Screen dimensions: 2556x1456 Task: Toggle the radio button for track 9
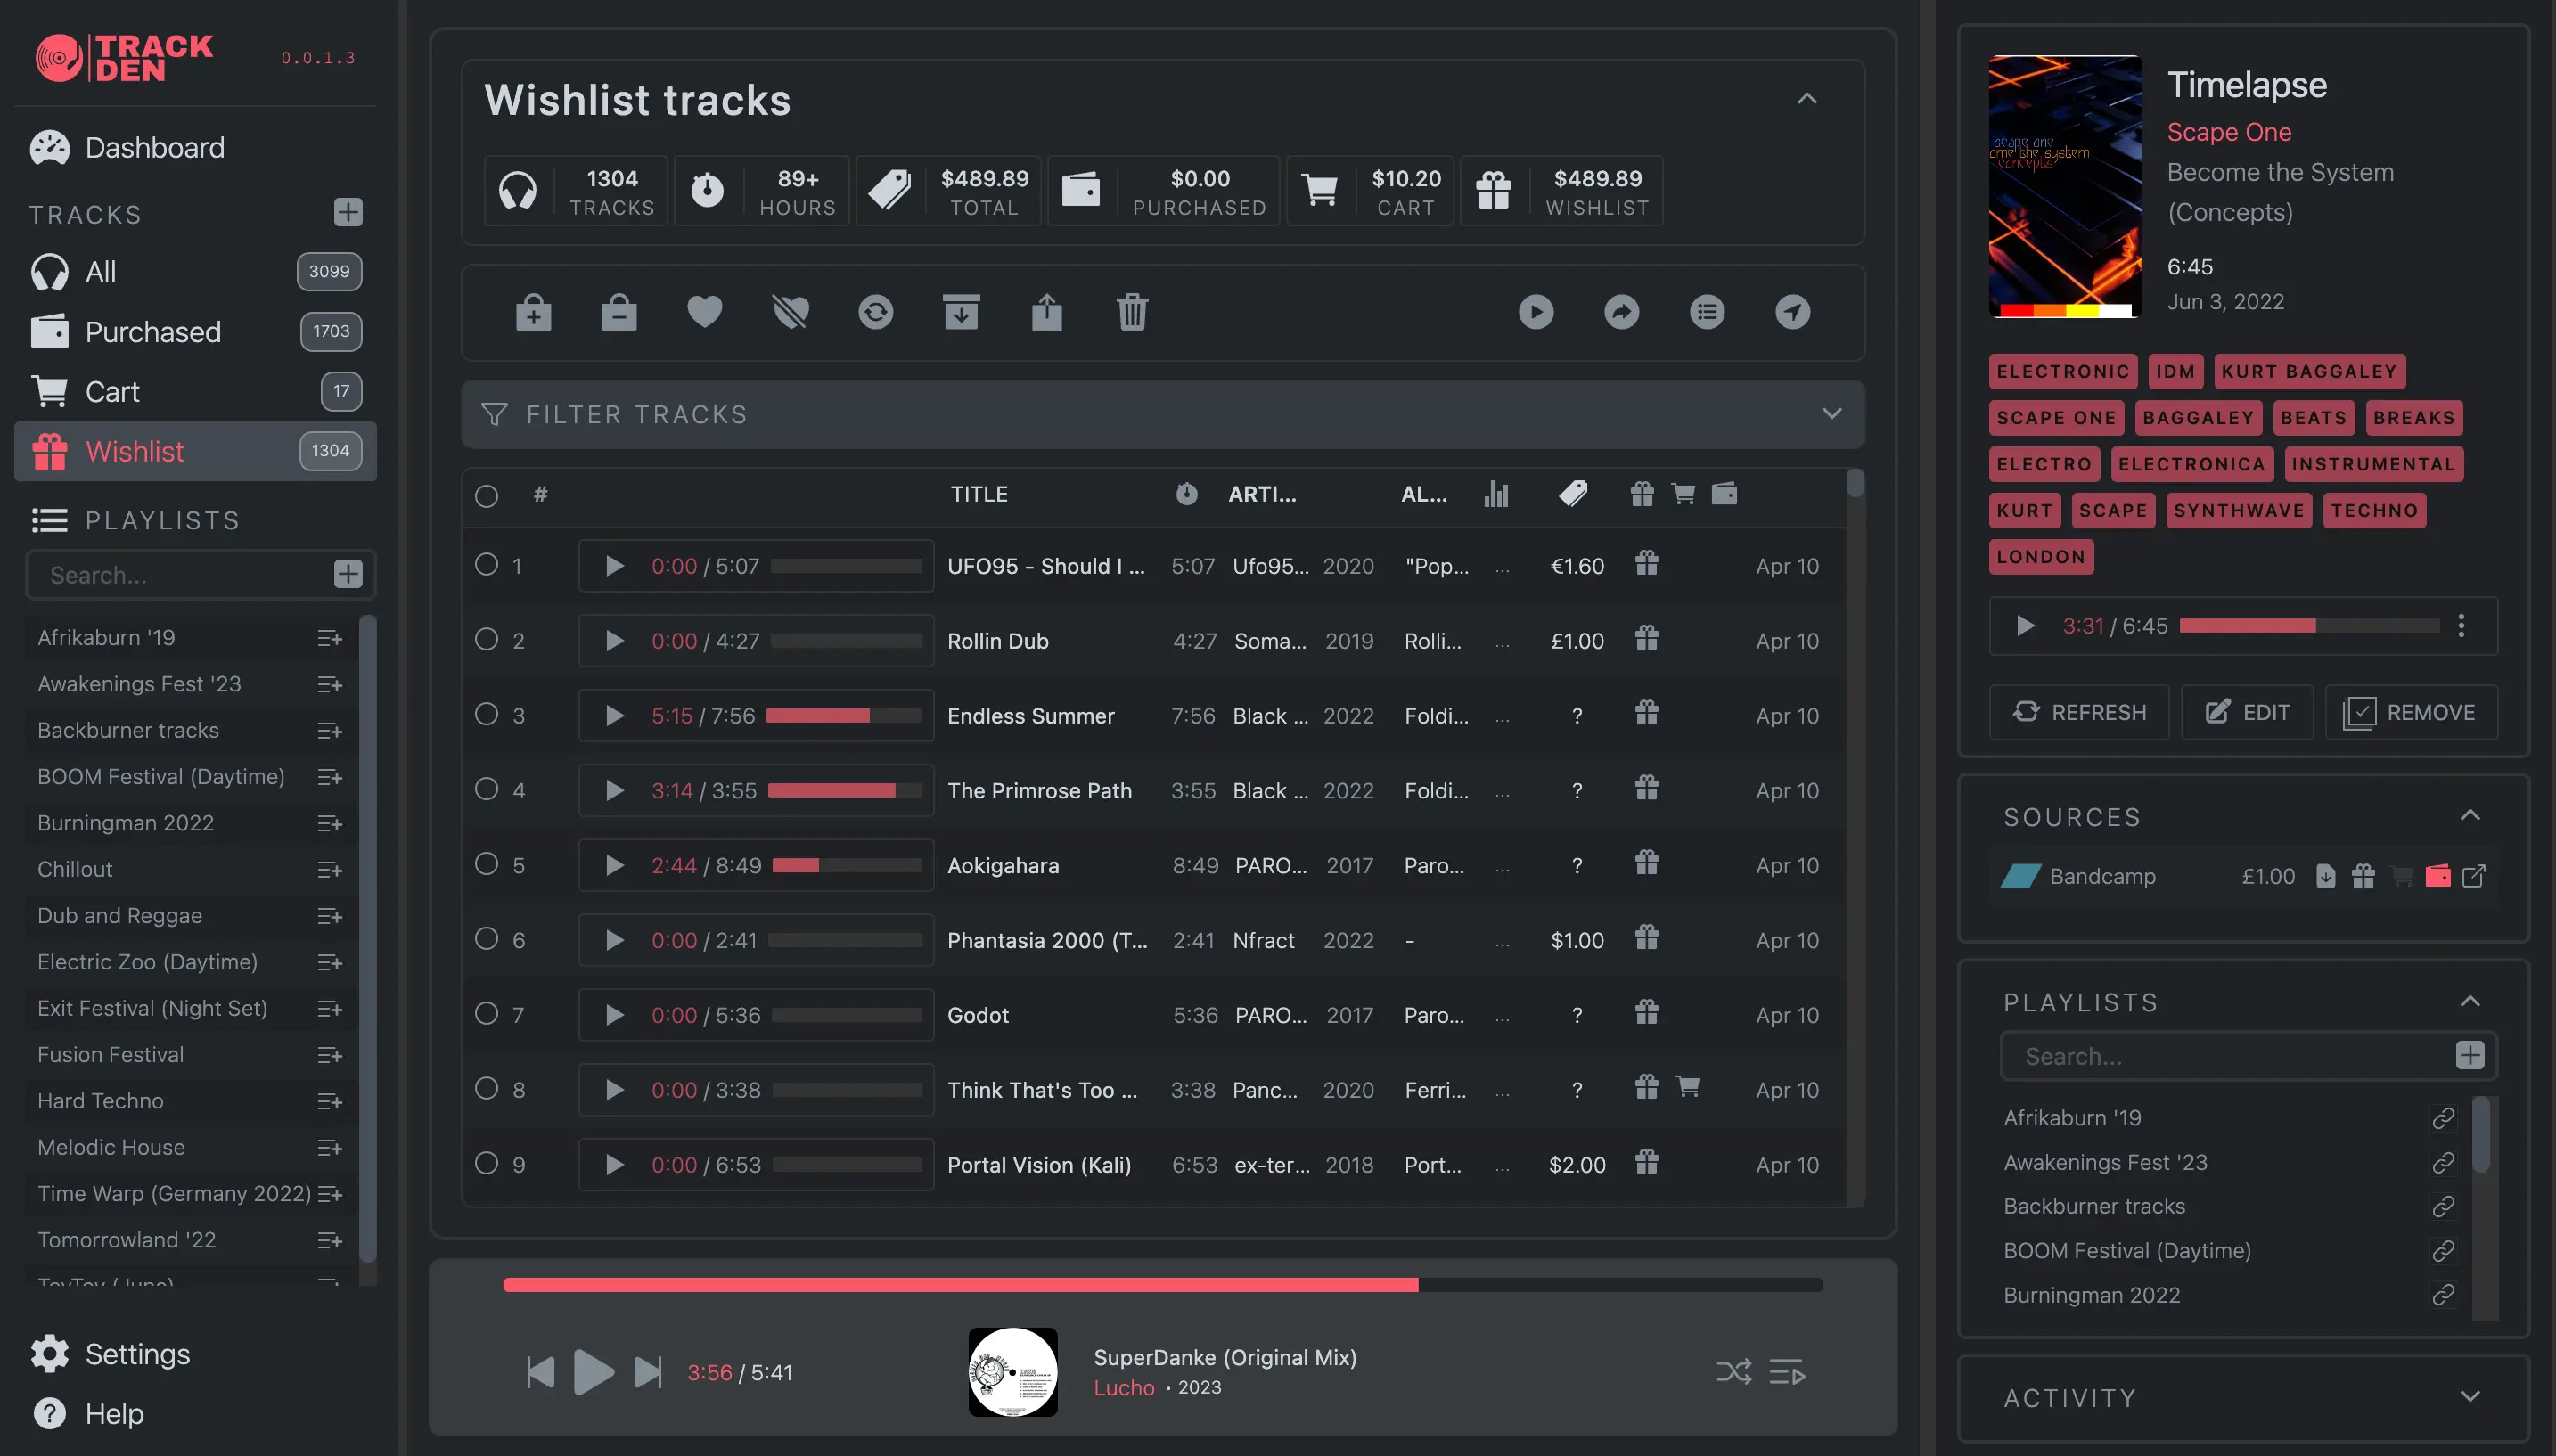(487, 1163)
